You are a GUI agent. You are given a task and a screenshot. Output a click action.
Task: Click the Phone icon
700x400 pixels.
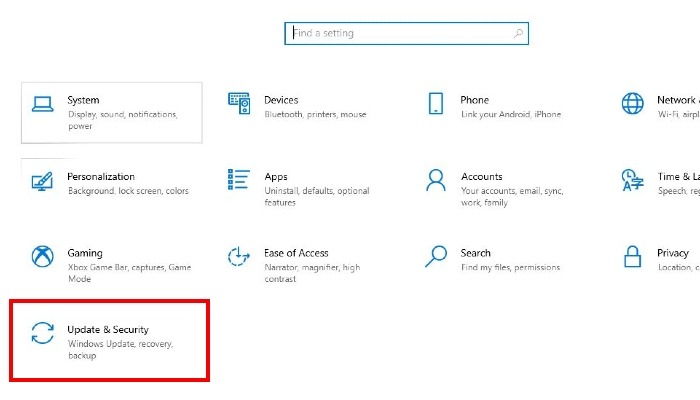(436, 104)
